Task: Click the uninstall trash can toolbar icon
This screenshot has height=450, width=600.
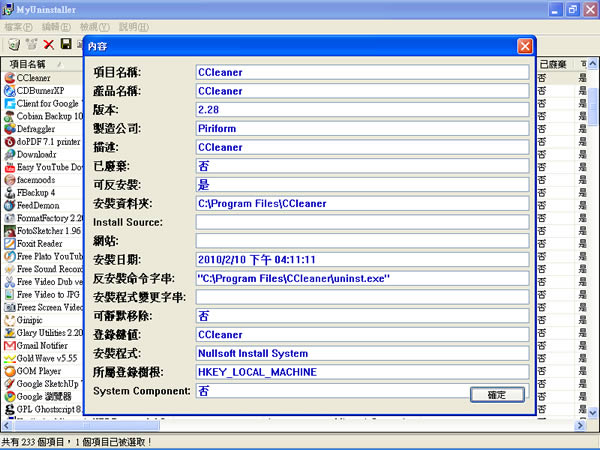Action: point(14,44)
